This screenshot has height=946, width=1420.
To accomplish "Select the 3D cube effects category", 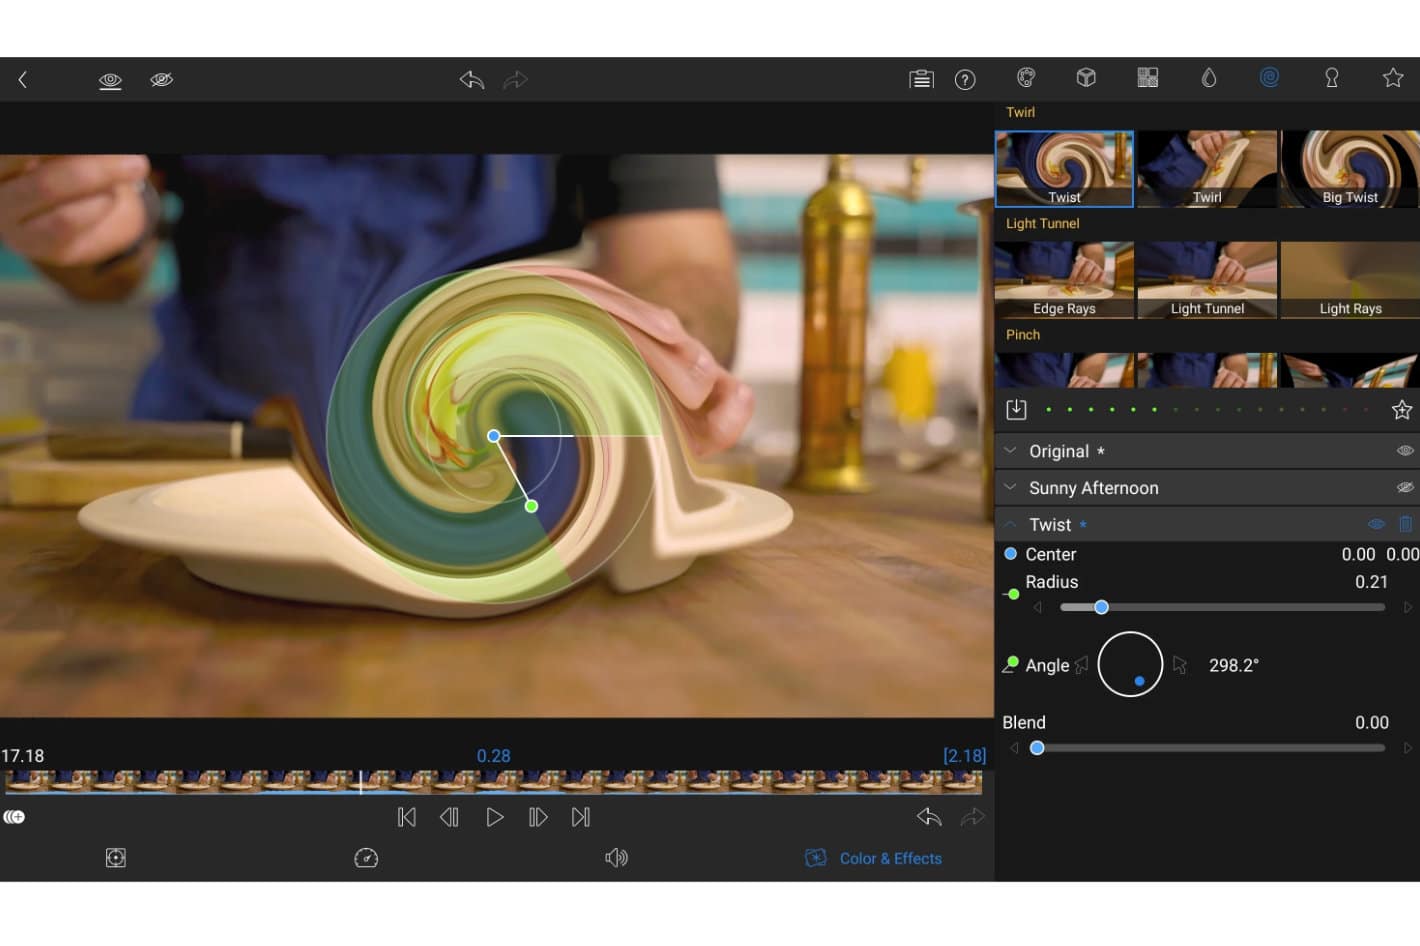I will [1086, 77].
